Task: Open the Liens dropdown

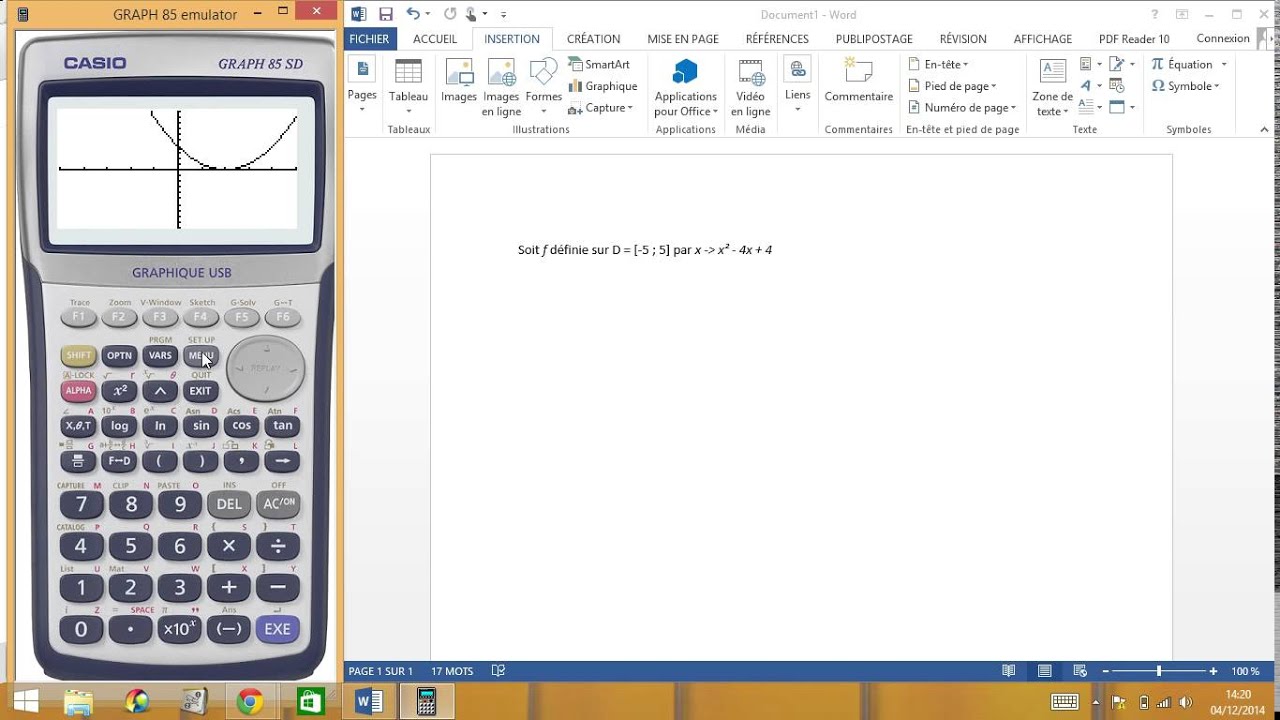Action: pyautogui.click(x=798, y=84)
